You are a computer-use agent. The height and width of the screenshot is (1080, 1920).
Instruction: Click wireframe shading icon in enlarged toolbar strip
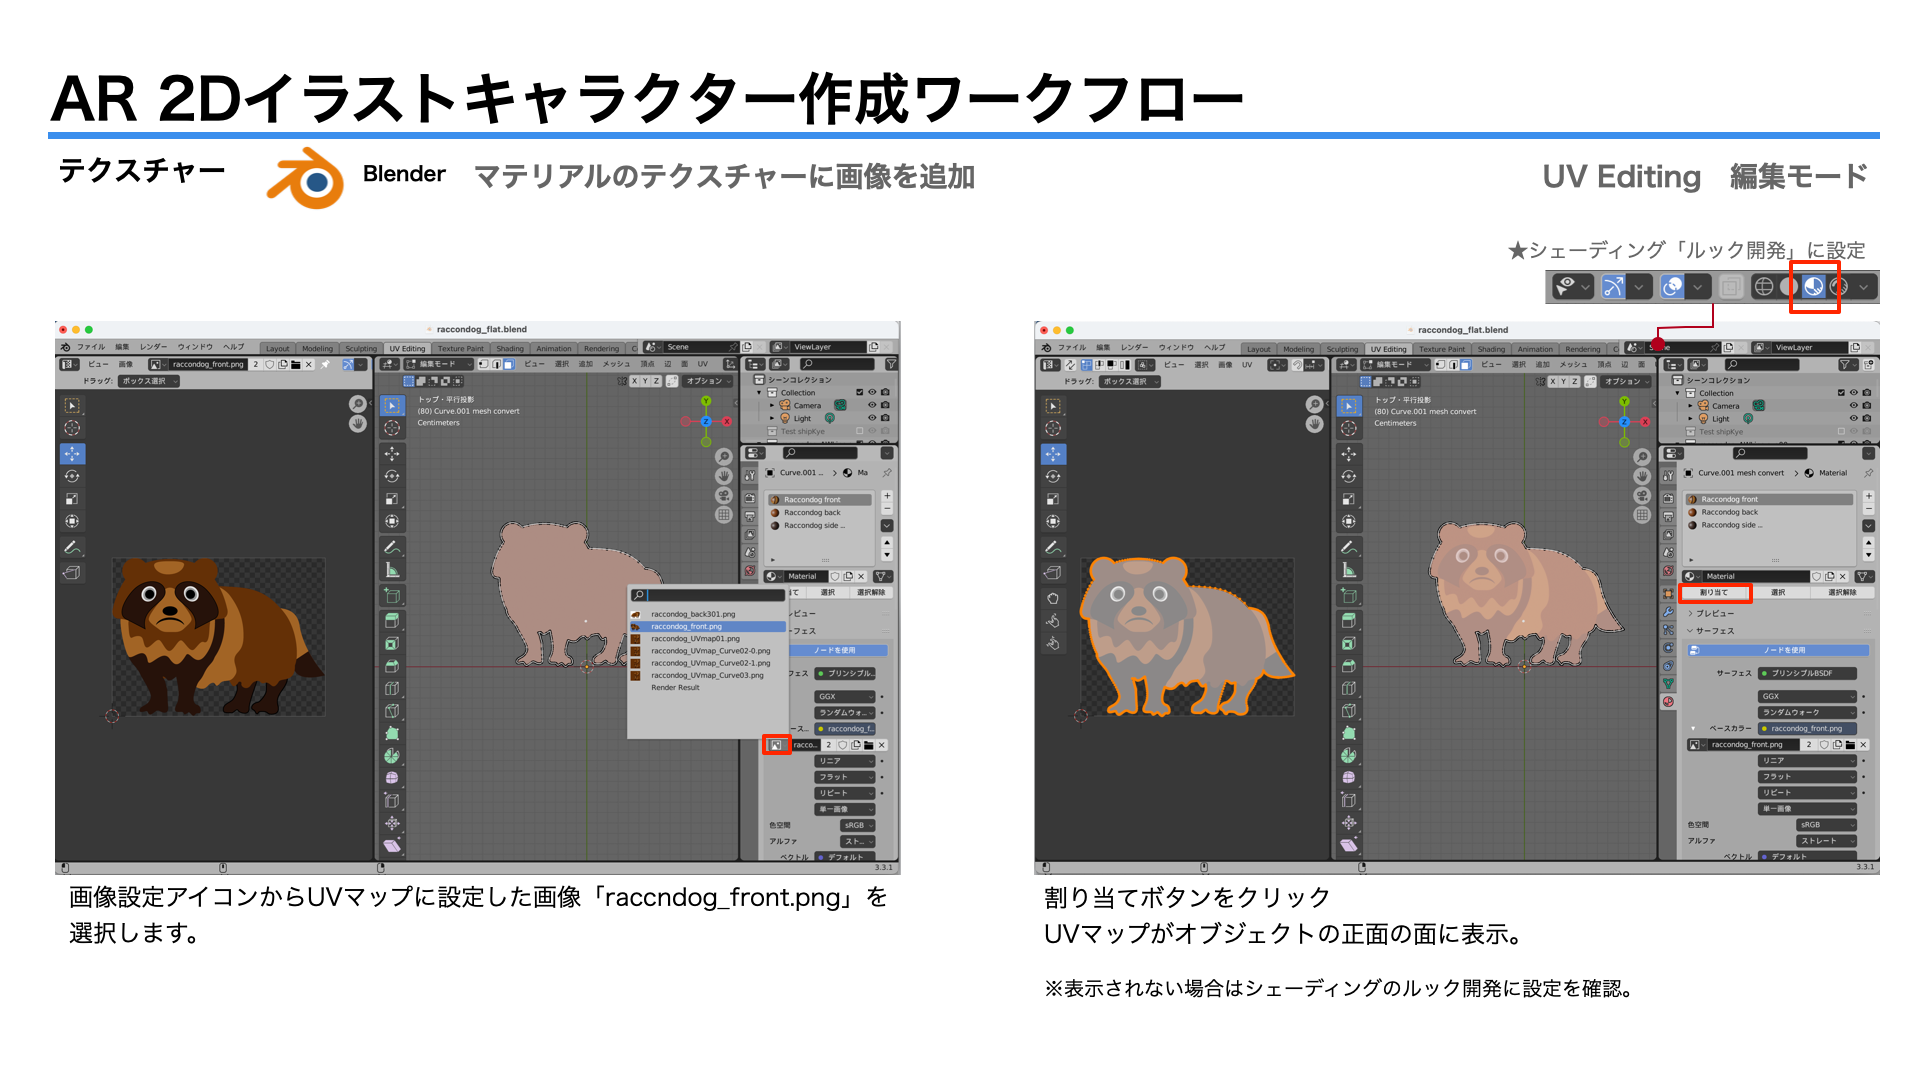[1764, 287]
